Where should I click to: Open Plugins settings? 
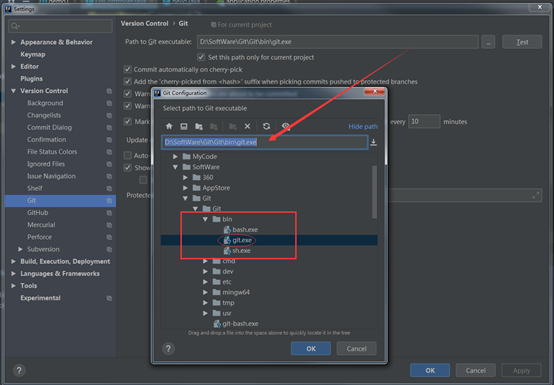31,79
